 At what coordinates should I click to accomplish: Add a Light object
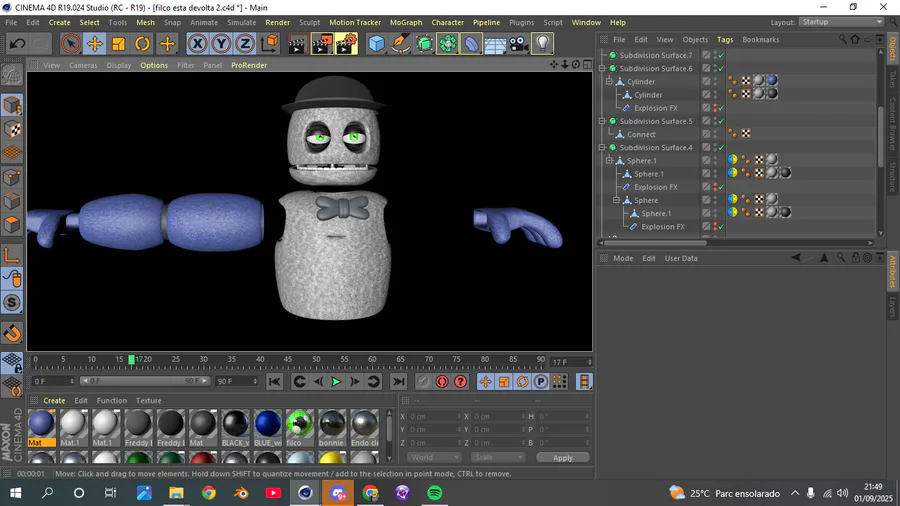click(542, 44)
